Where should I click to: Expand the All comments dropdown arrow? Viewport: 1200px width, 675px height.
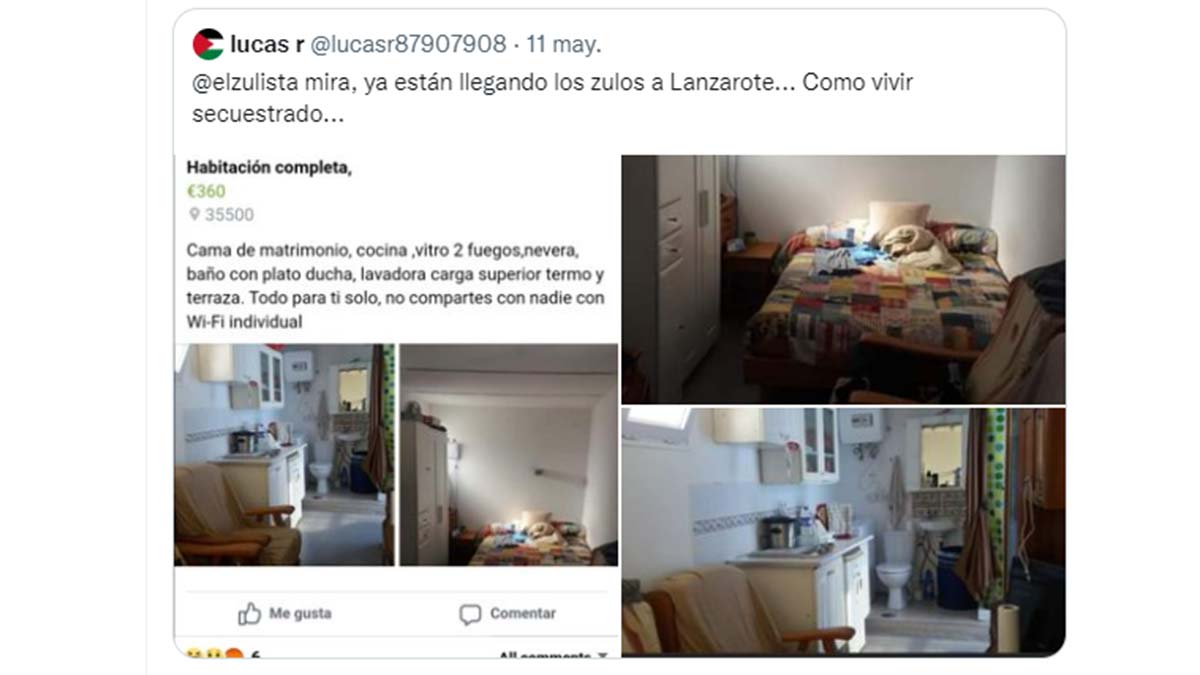pos(602,656)
